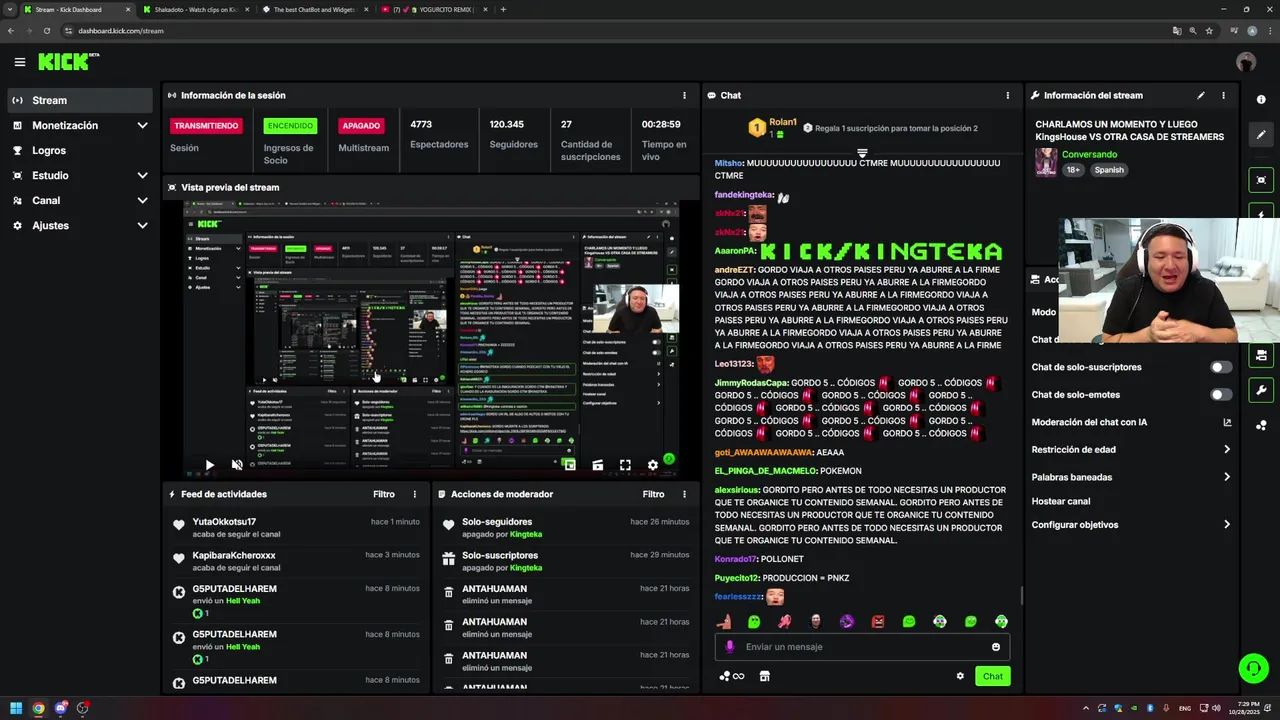
Task: Open chat settings gear below the message box
Action: 960,676
